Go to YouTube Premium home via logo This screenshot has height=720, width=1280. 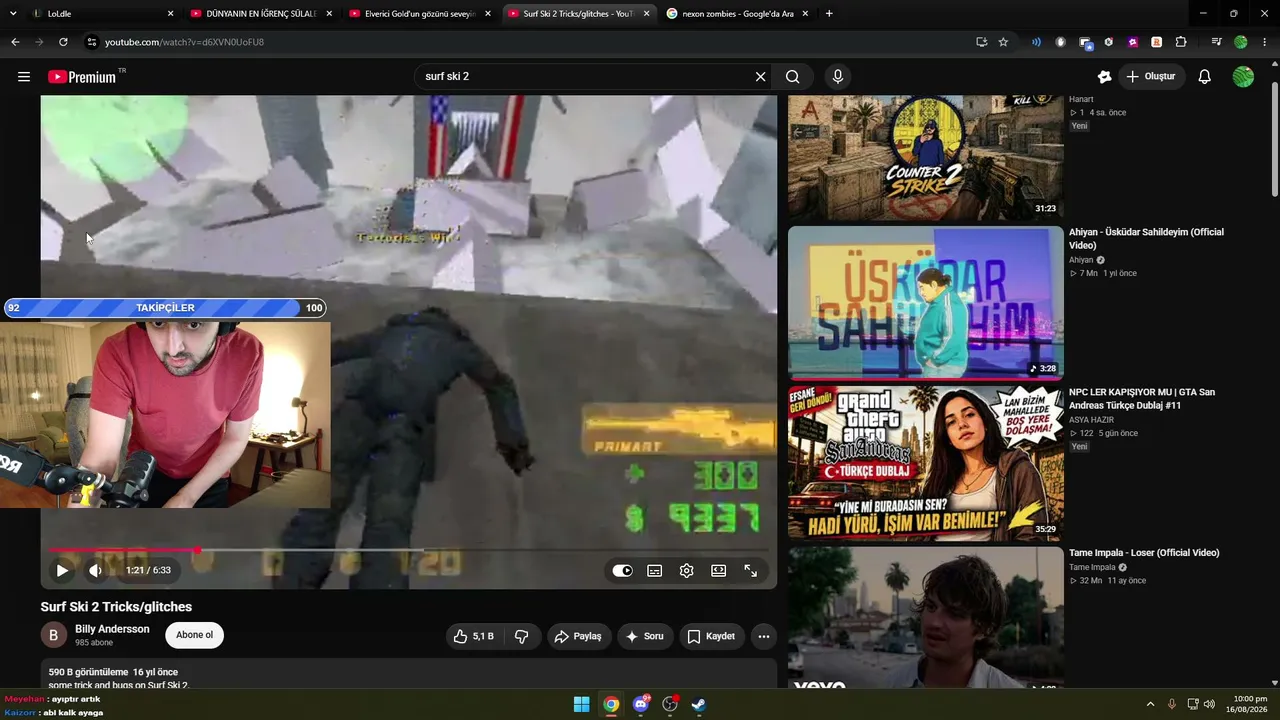[x=82, y=77]
